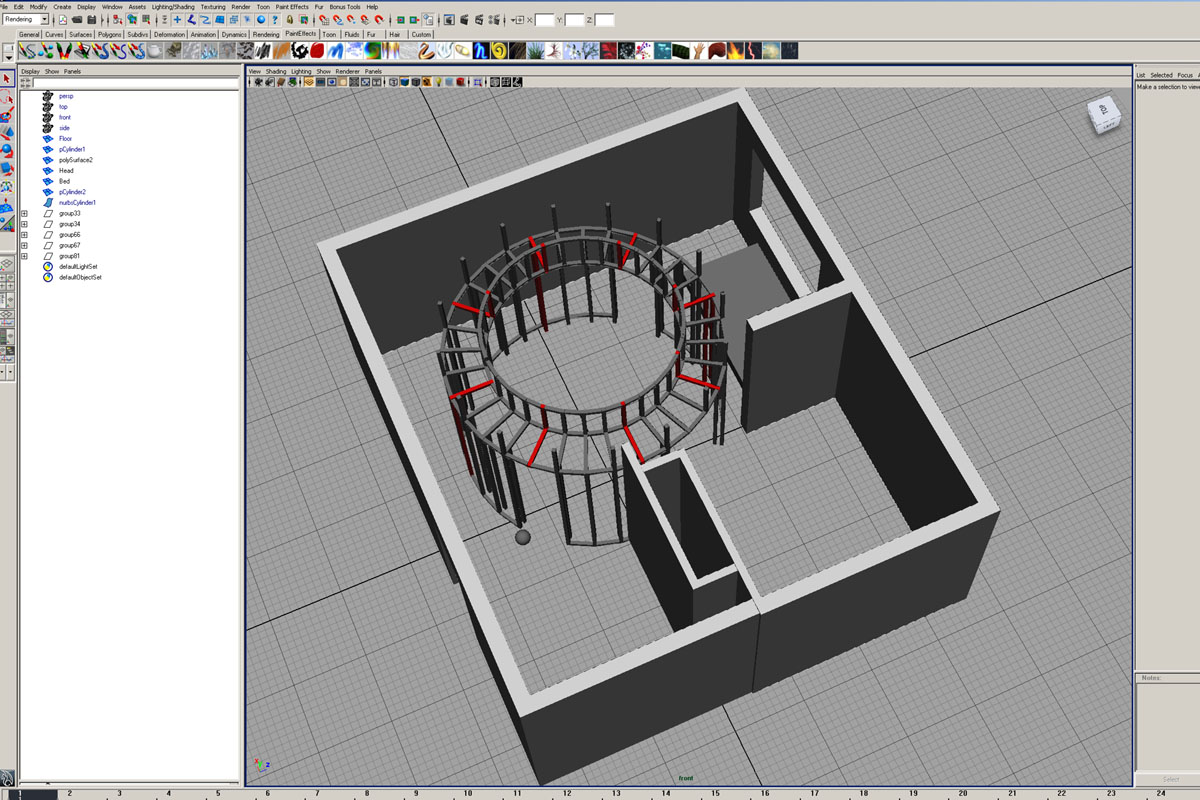Open the Lighting/Shading menu

point(173,6)
